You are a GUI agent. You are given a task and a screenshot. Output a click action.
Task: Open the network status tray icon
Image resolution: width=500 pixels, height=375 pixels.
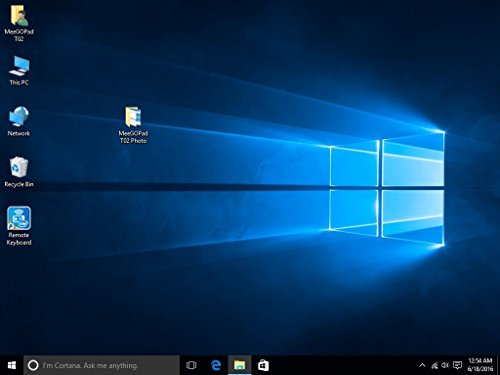434,366
